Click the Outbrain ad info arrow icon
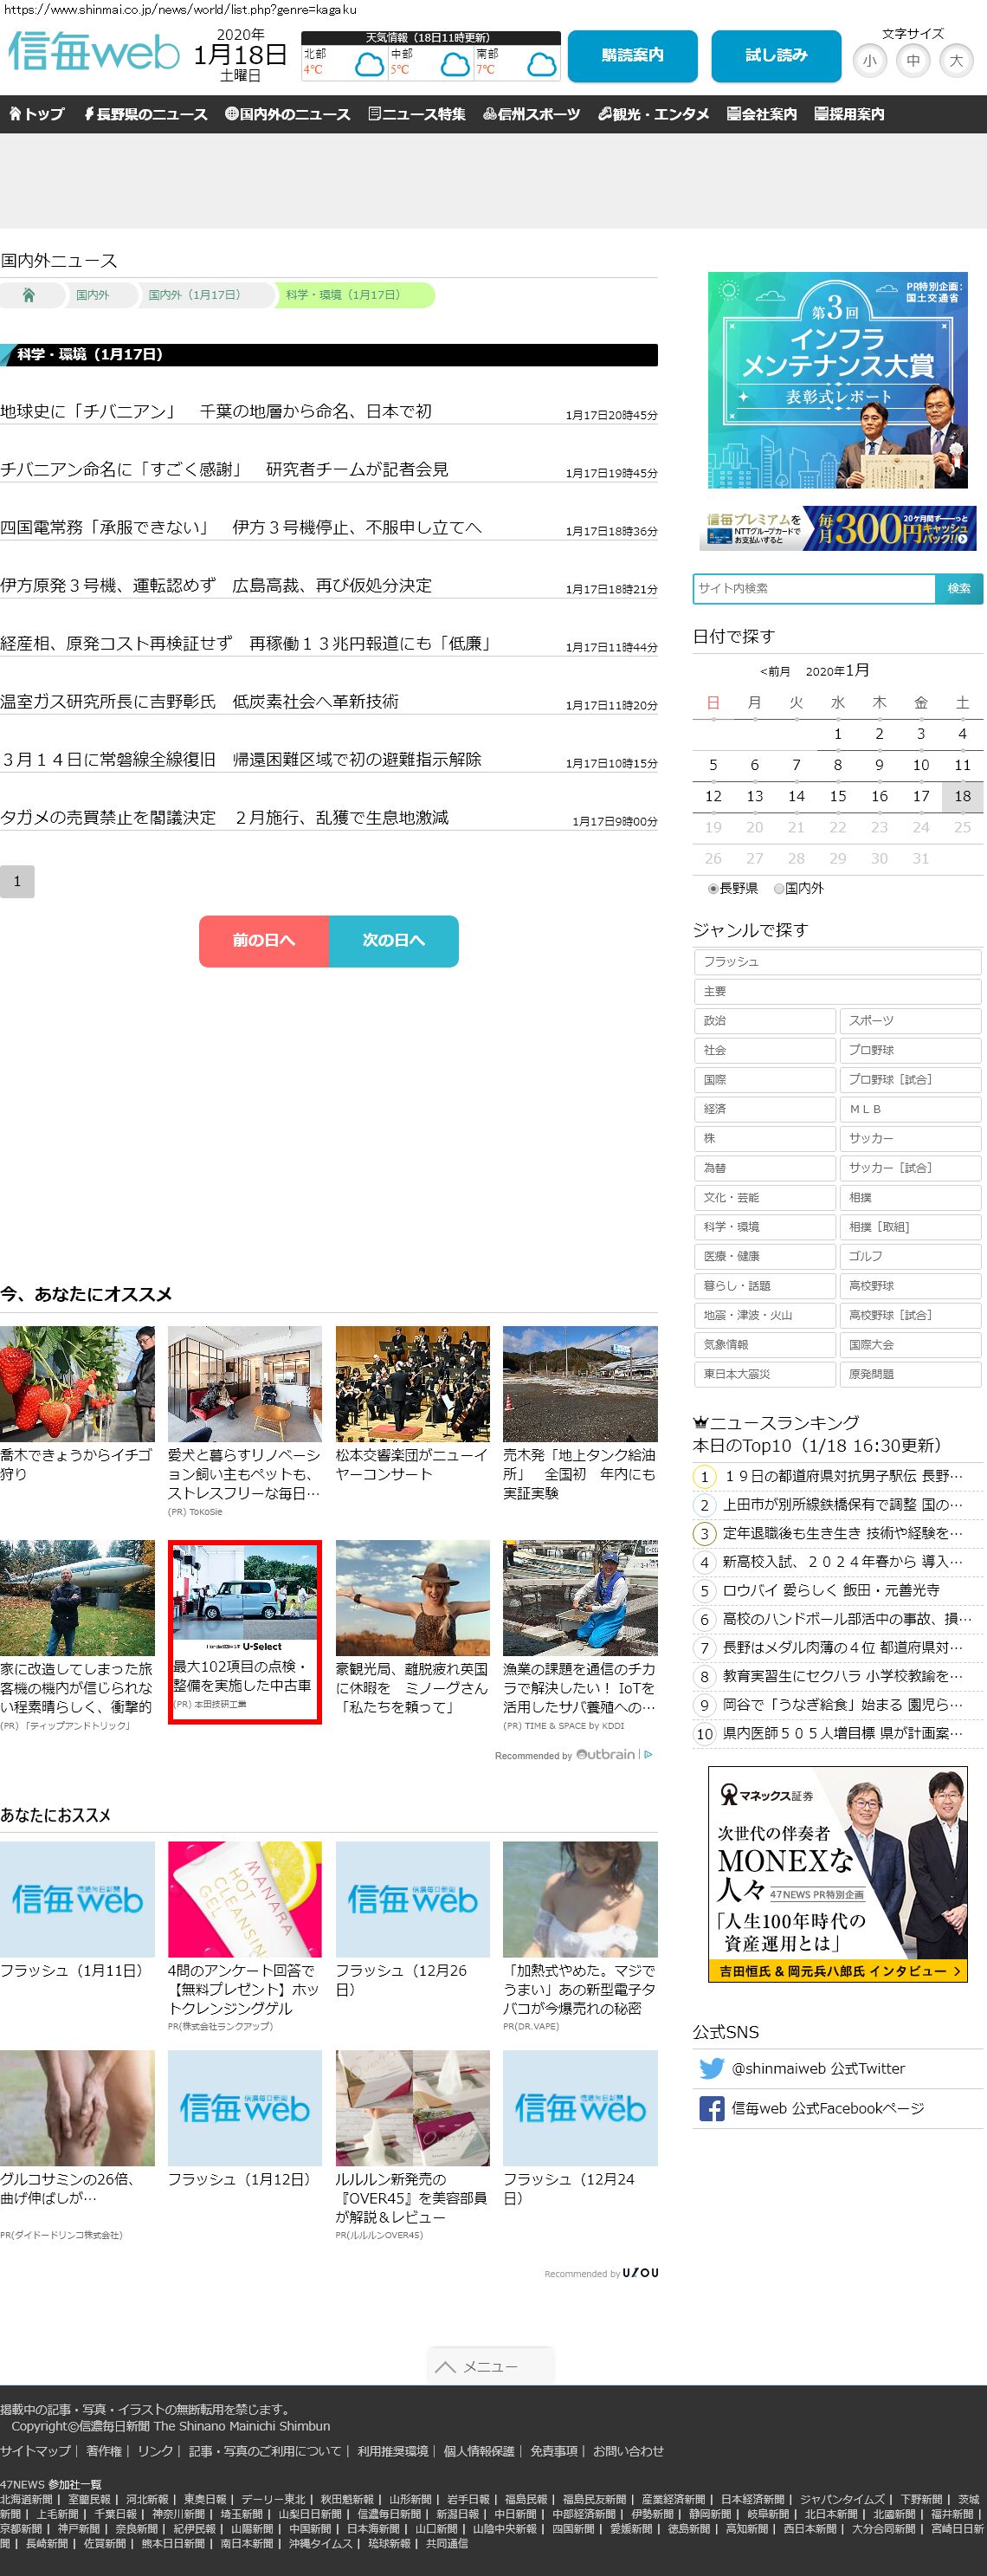987x2576 pixels. 648,1754
